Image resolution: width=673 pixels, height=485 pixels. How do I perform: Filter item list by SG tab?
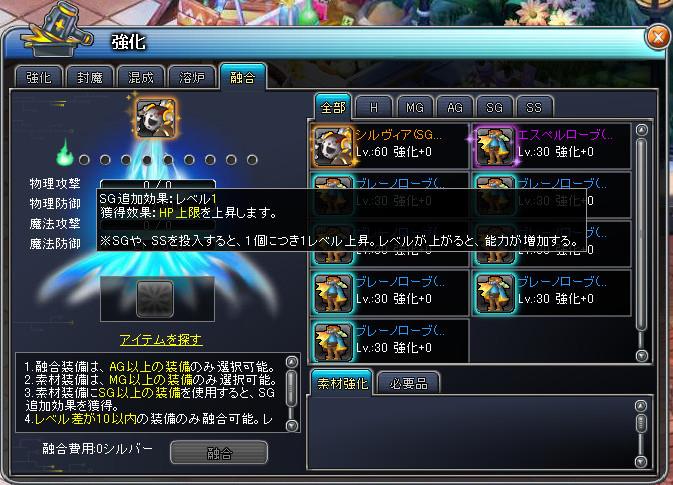(x=494, y=107)
